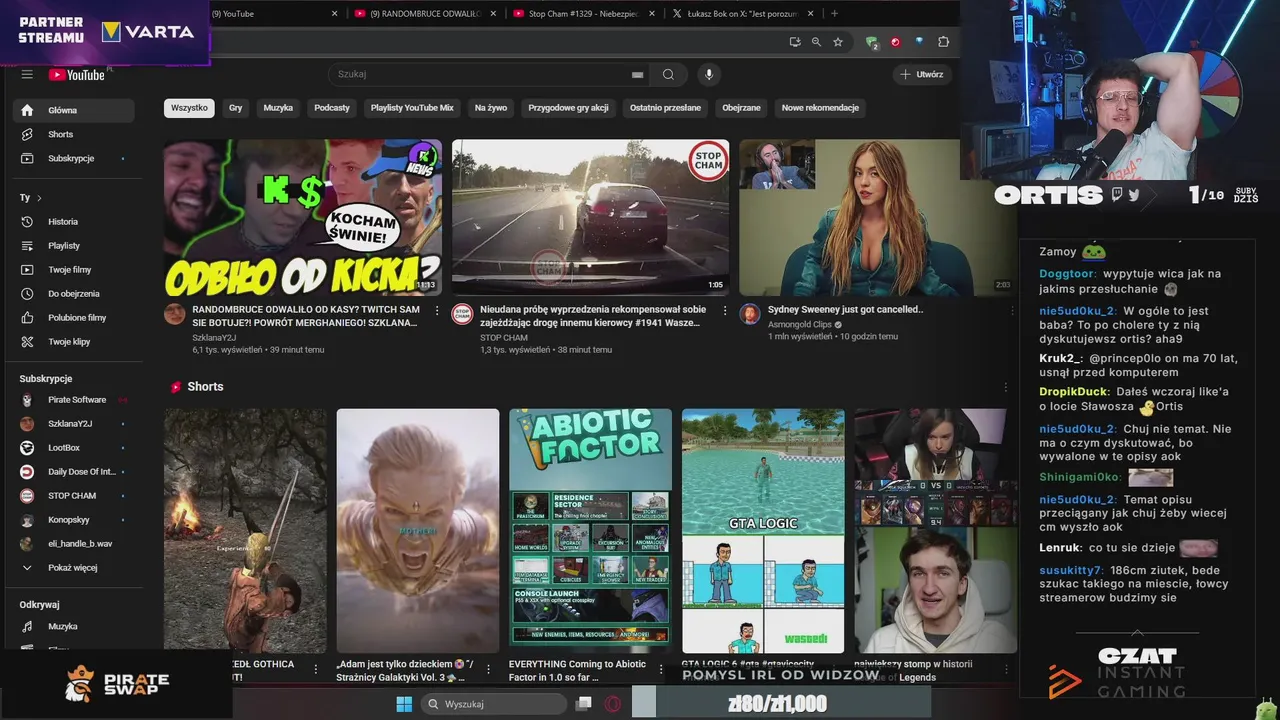Open Muzyka under Odkrywaj

(74, 626)
